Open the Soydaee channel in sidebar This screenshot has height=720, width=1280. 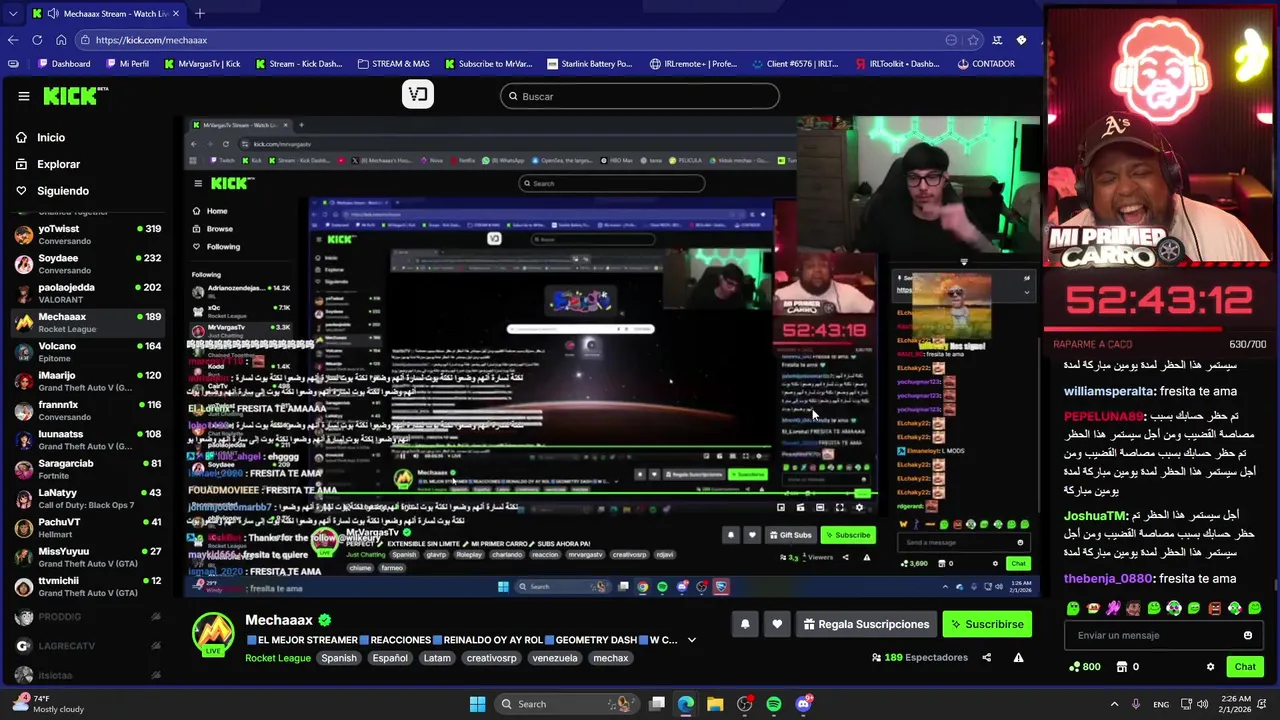point(88,264)
